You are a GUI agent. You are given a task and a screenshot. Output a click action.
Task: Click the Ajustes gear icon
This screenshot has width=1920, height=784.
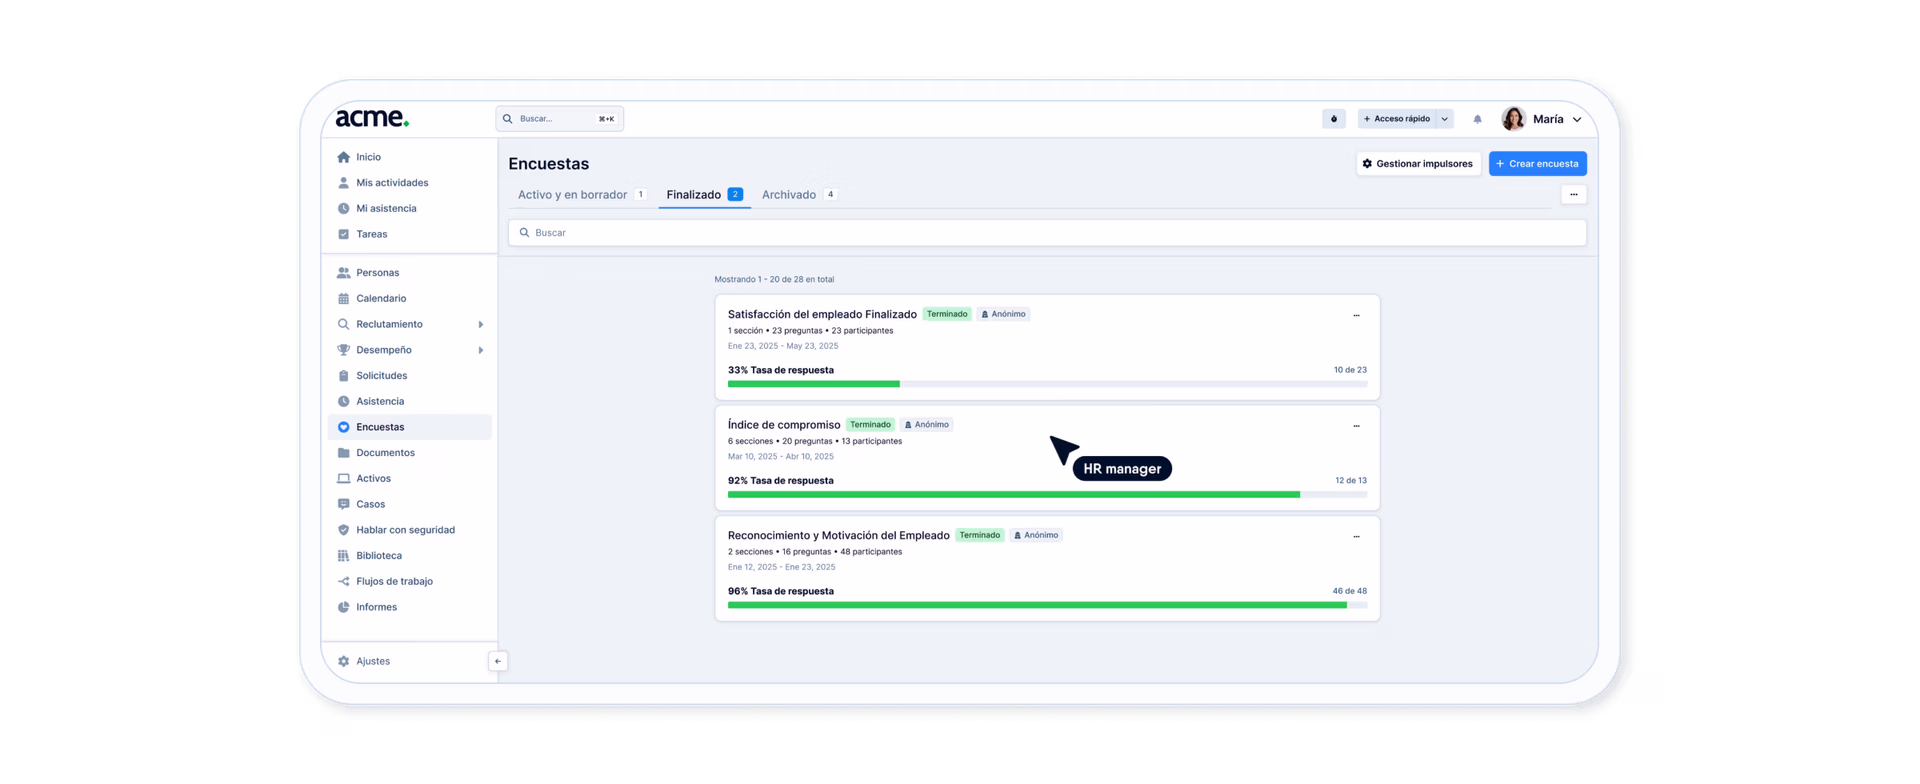pos(343,661)
